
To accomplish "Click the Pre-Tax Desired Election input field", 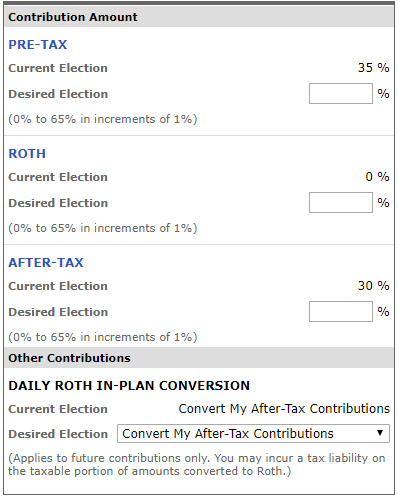I will click(x=341, y=94).
